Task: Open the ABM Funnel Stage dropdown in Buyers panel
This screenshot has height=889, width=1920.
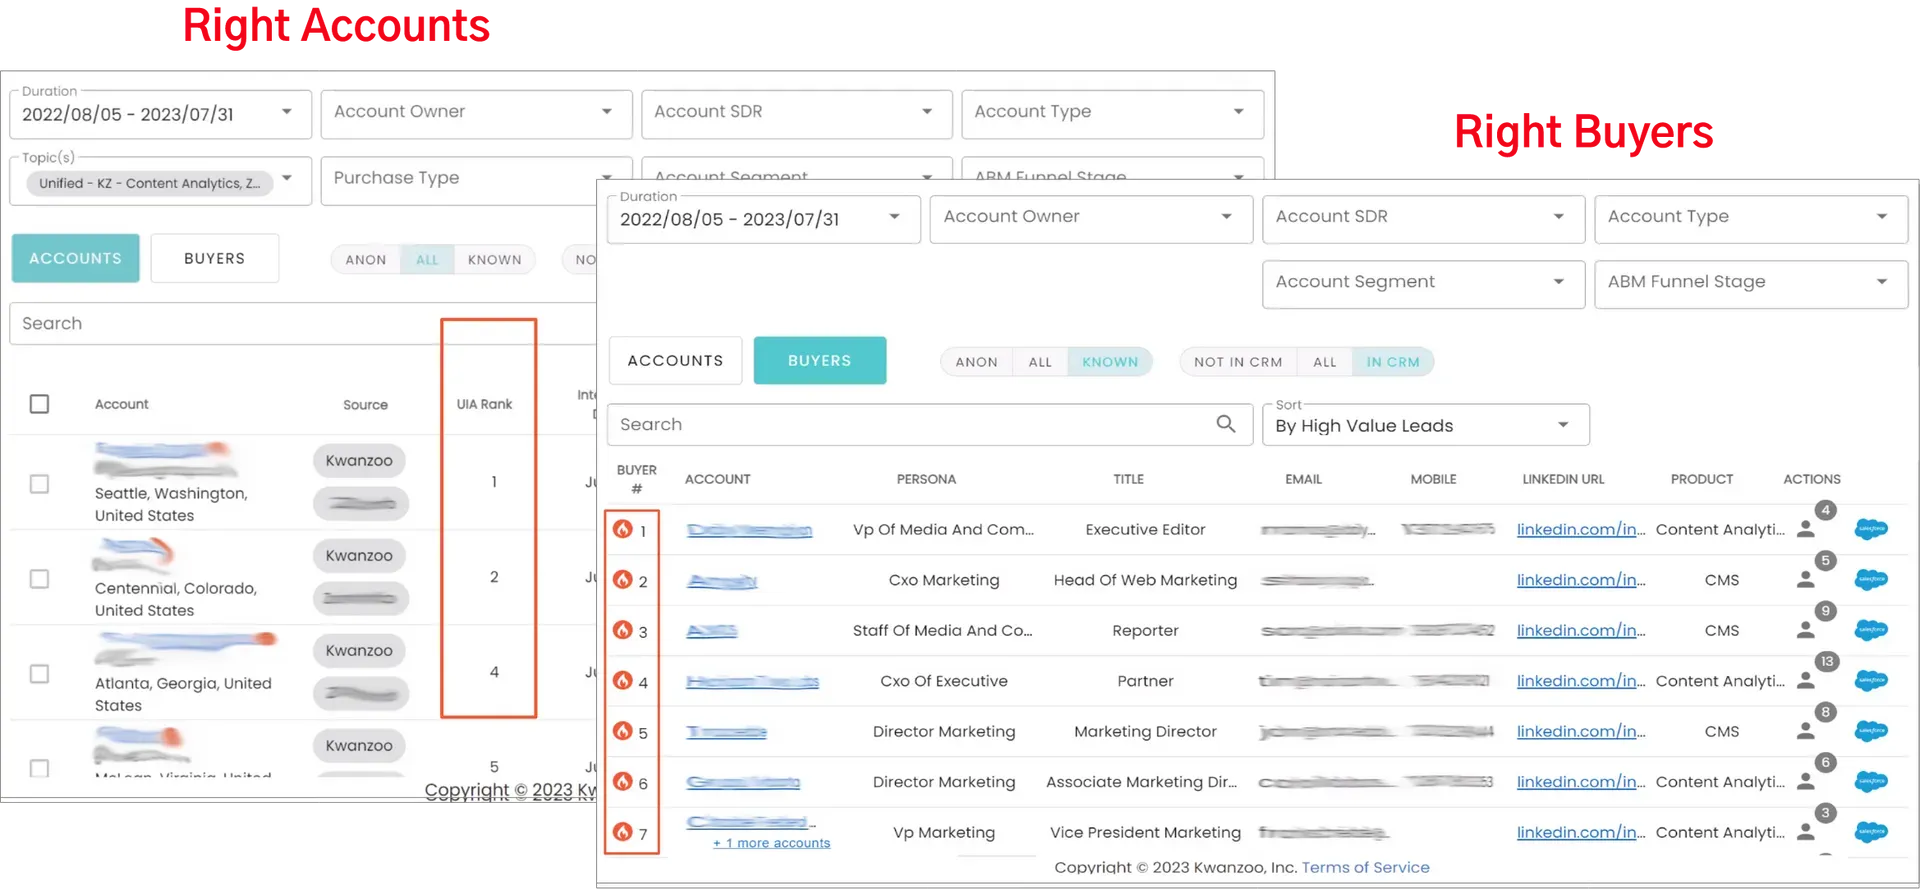Action: point(1750,282)
